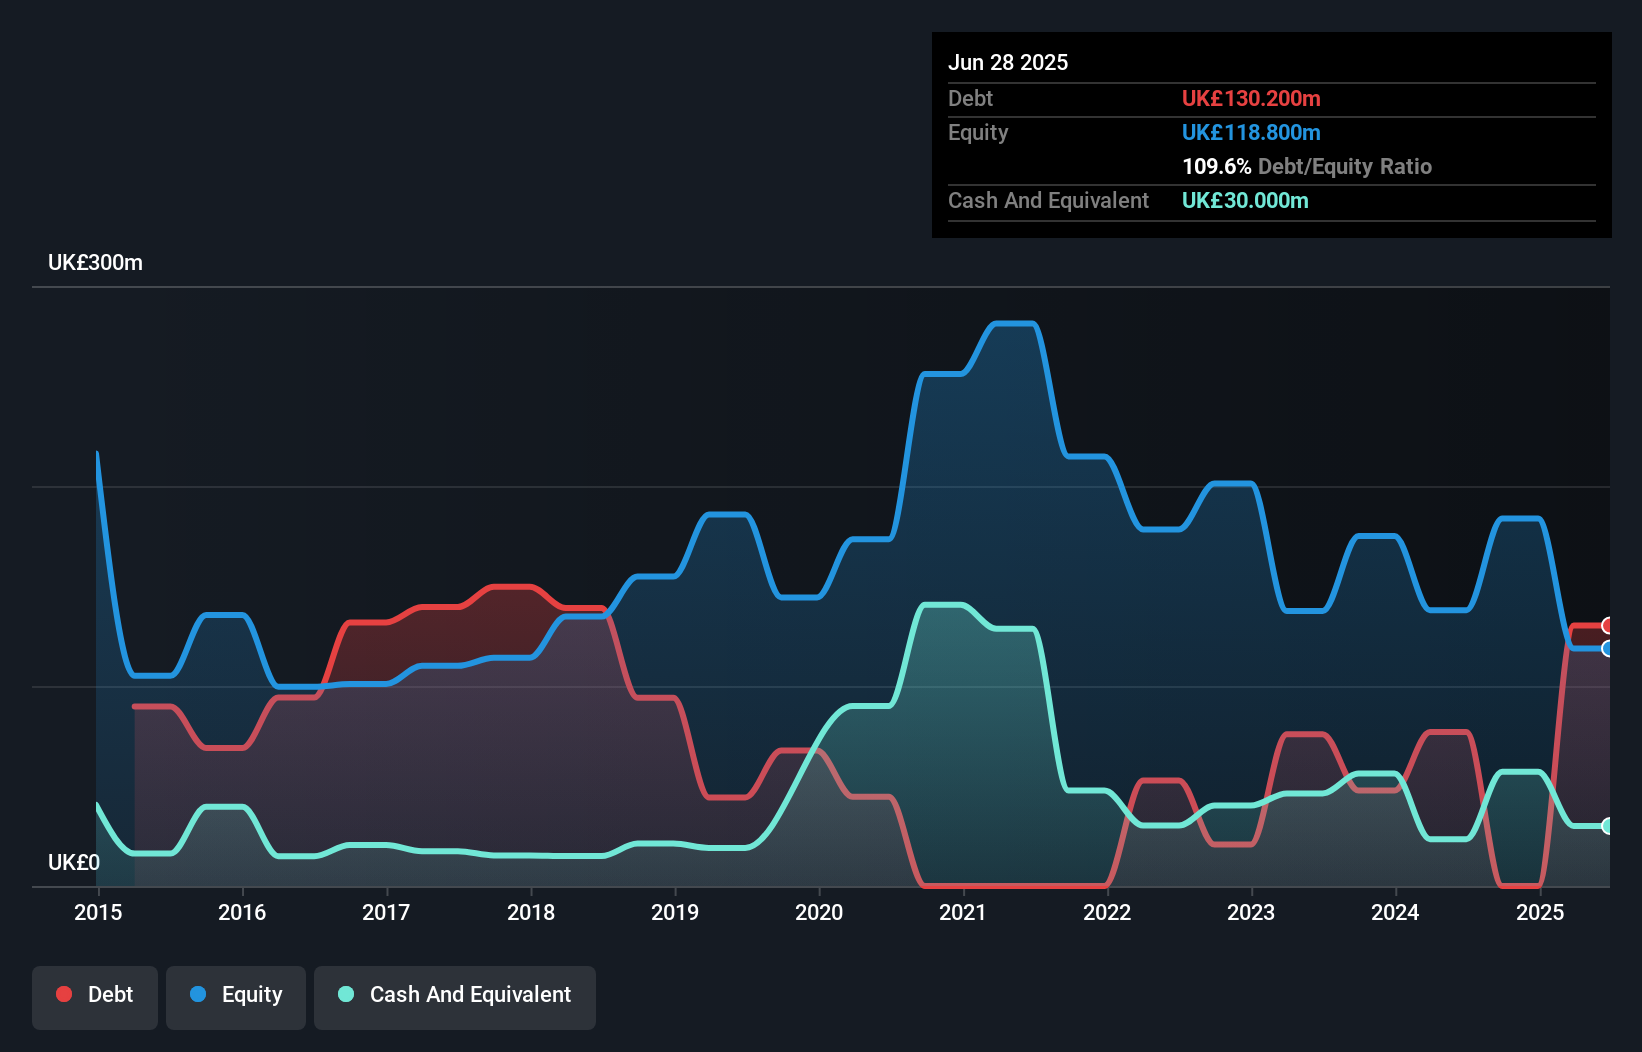The image size is (1642, 1052).
Task: Toggle visibility of the Equity series
Action: (x=235, y=995)
